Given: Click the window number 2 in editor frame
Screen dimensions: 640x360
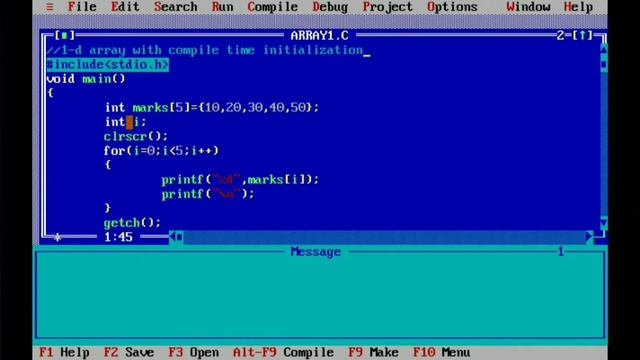Looking at the screenshot, I should (x=560, y=36).
